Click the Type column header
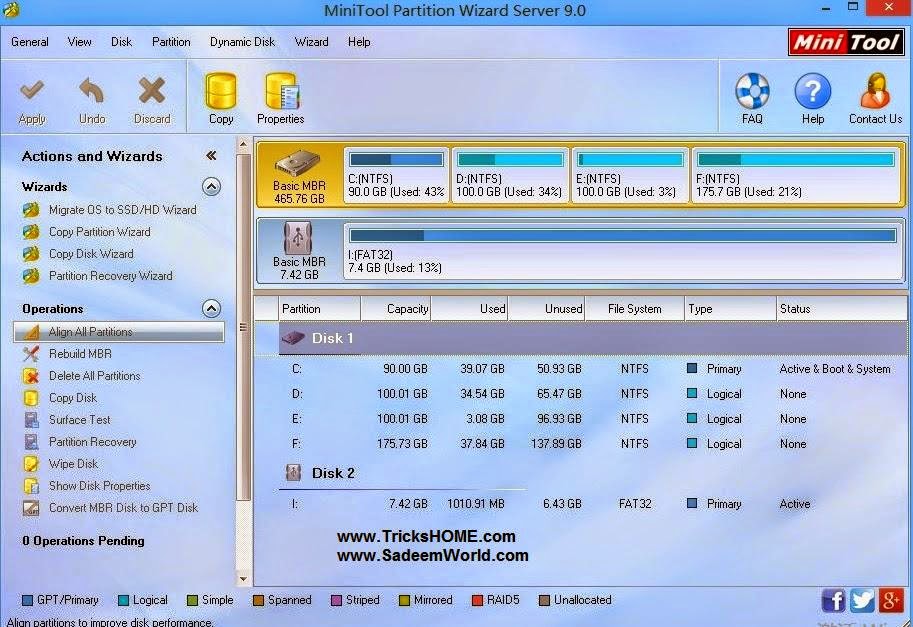Screen dimensions: 913x627 point(730,309)
